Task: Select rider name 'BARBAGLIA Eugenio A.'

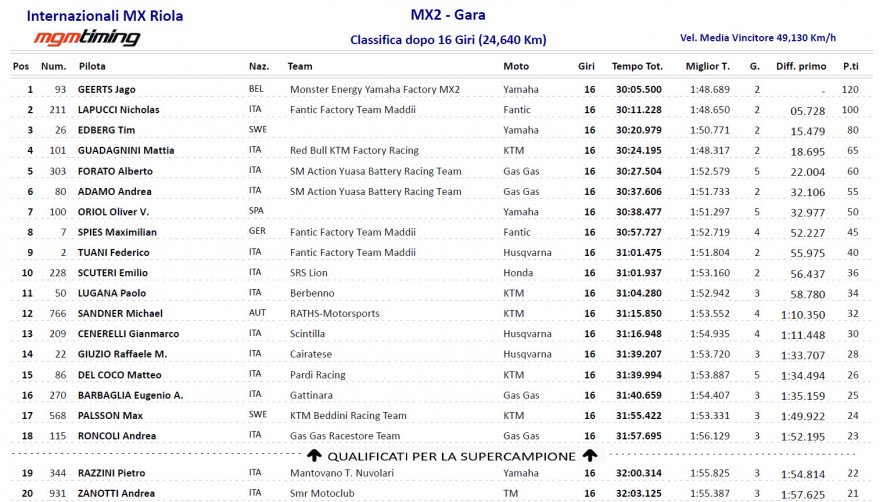Action: [x=131, y=395]
